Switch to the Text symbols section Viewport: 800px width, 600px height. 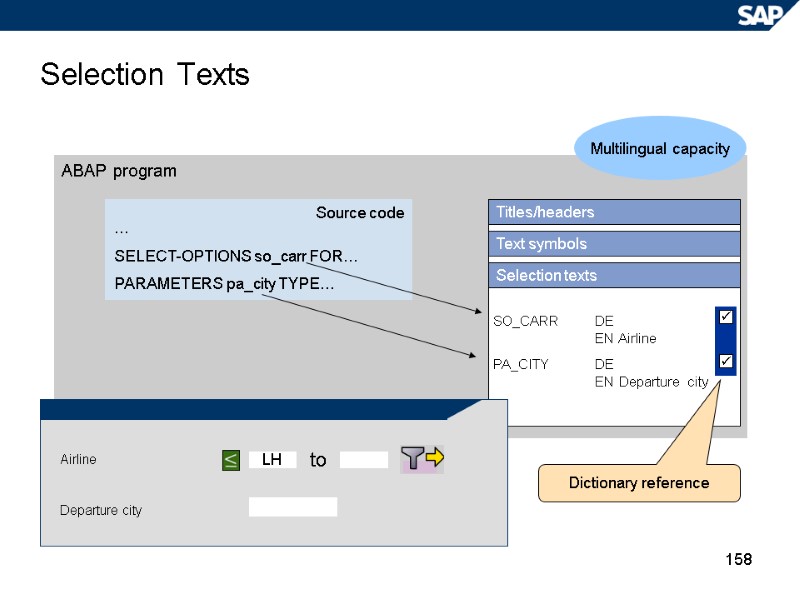pyautogui.click(x=613, y=244)
